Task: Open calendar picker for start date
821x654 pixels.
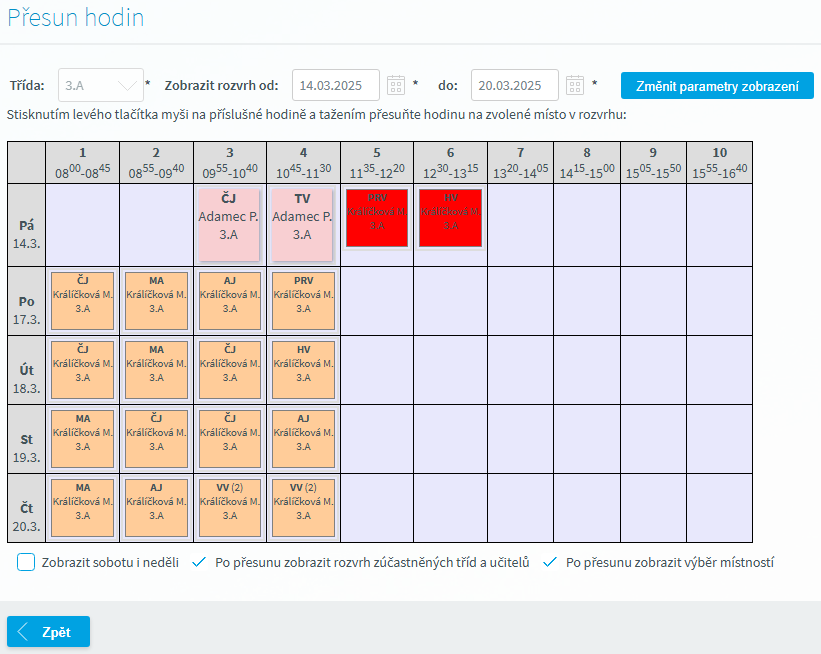Action: pyautogui.click(x=395, y=85)
